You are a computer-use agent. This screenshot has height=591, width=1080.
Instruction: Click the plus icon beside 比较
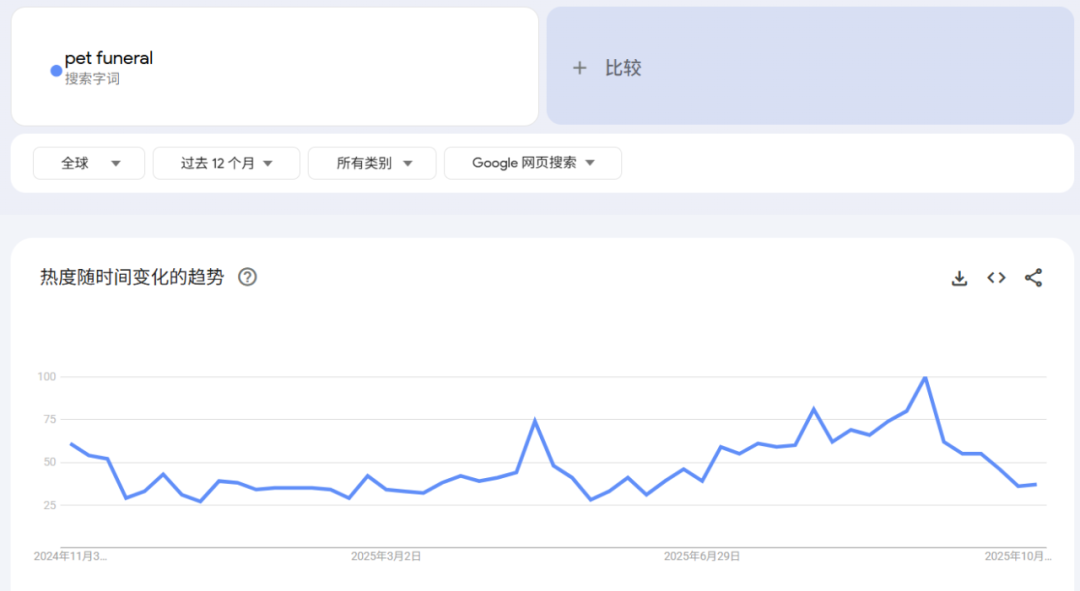click(x=580, y=68)
